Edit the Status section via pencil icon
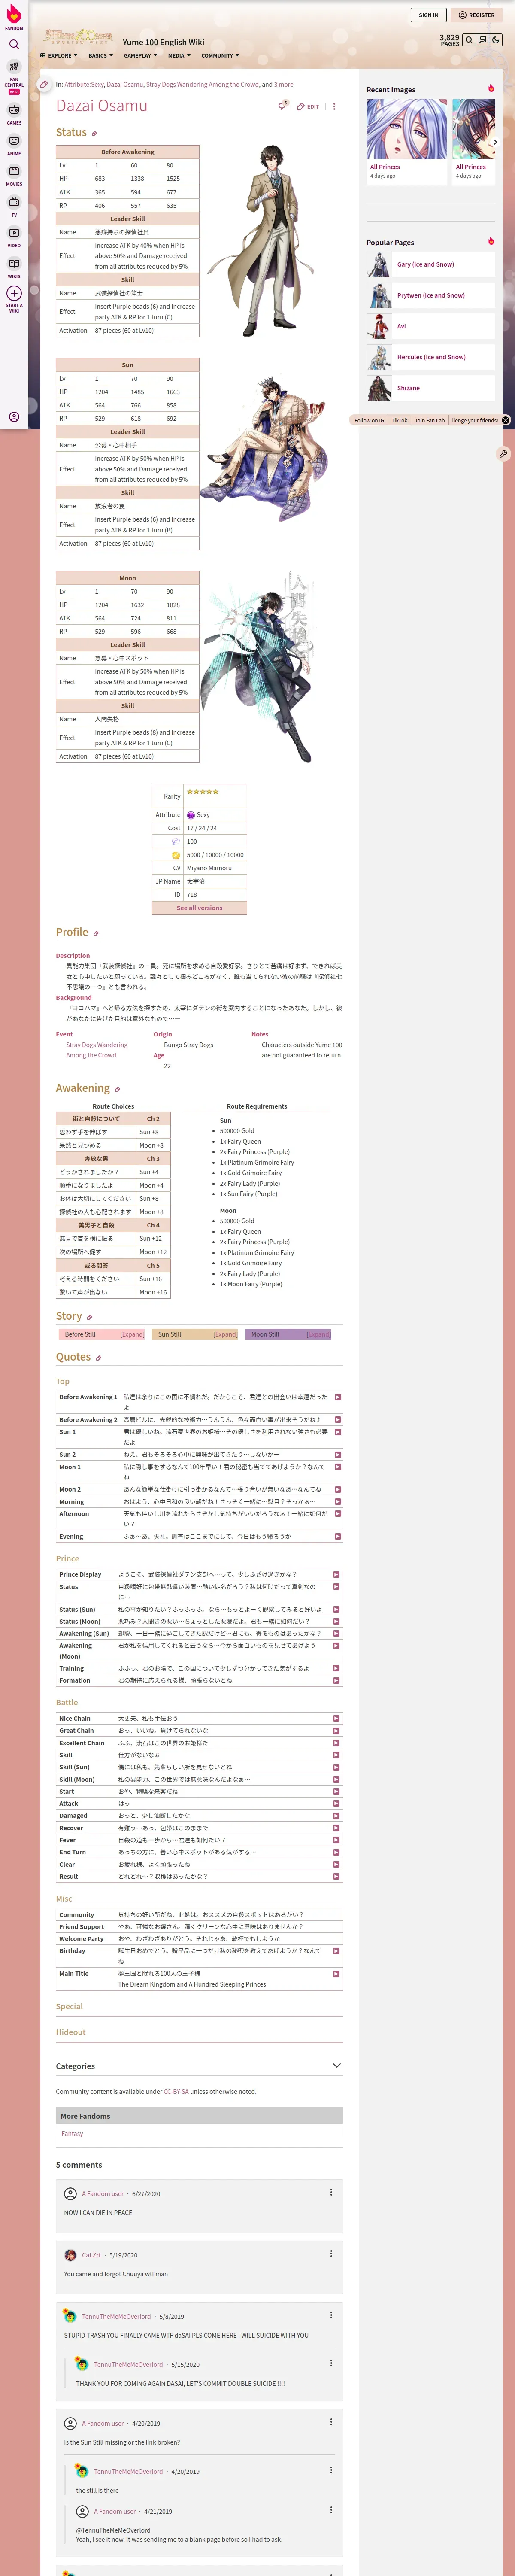 tap(94, 134)
